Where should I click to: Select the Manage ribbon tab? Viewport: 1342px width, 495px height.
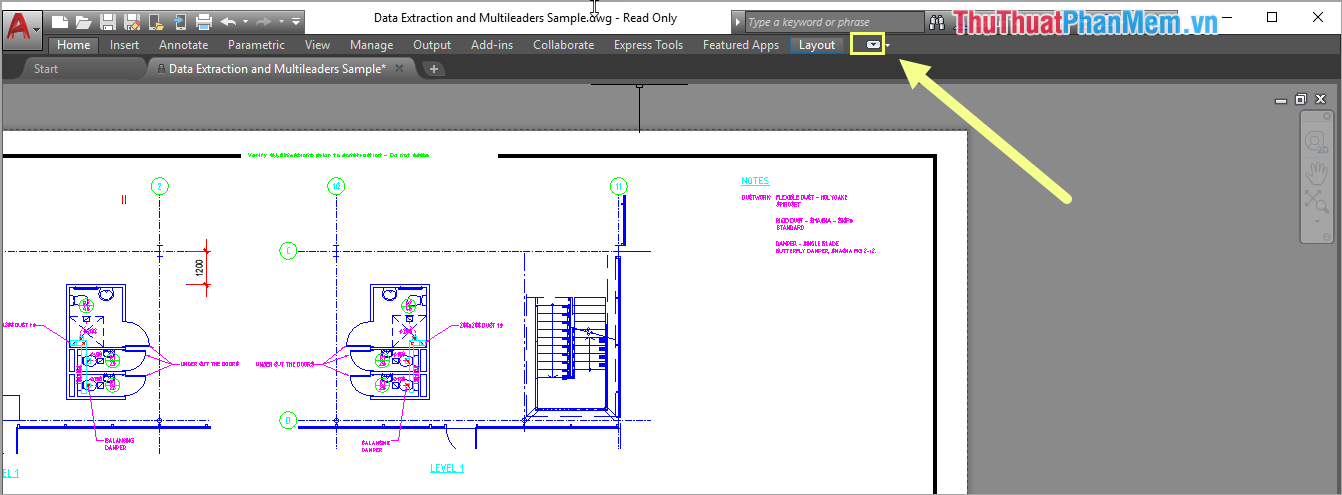point(371,45)
